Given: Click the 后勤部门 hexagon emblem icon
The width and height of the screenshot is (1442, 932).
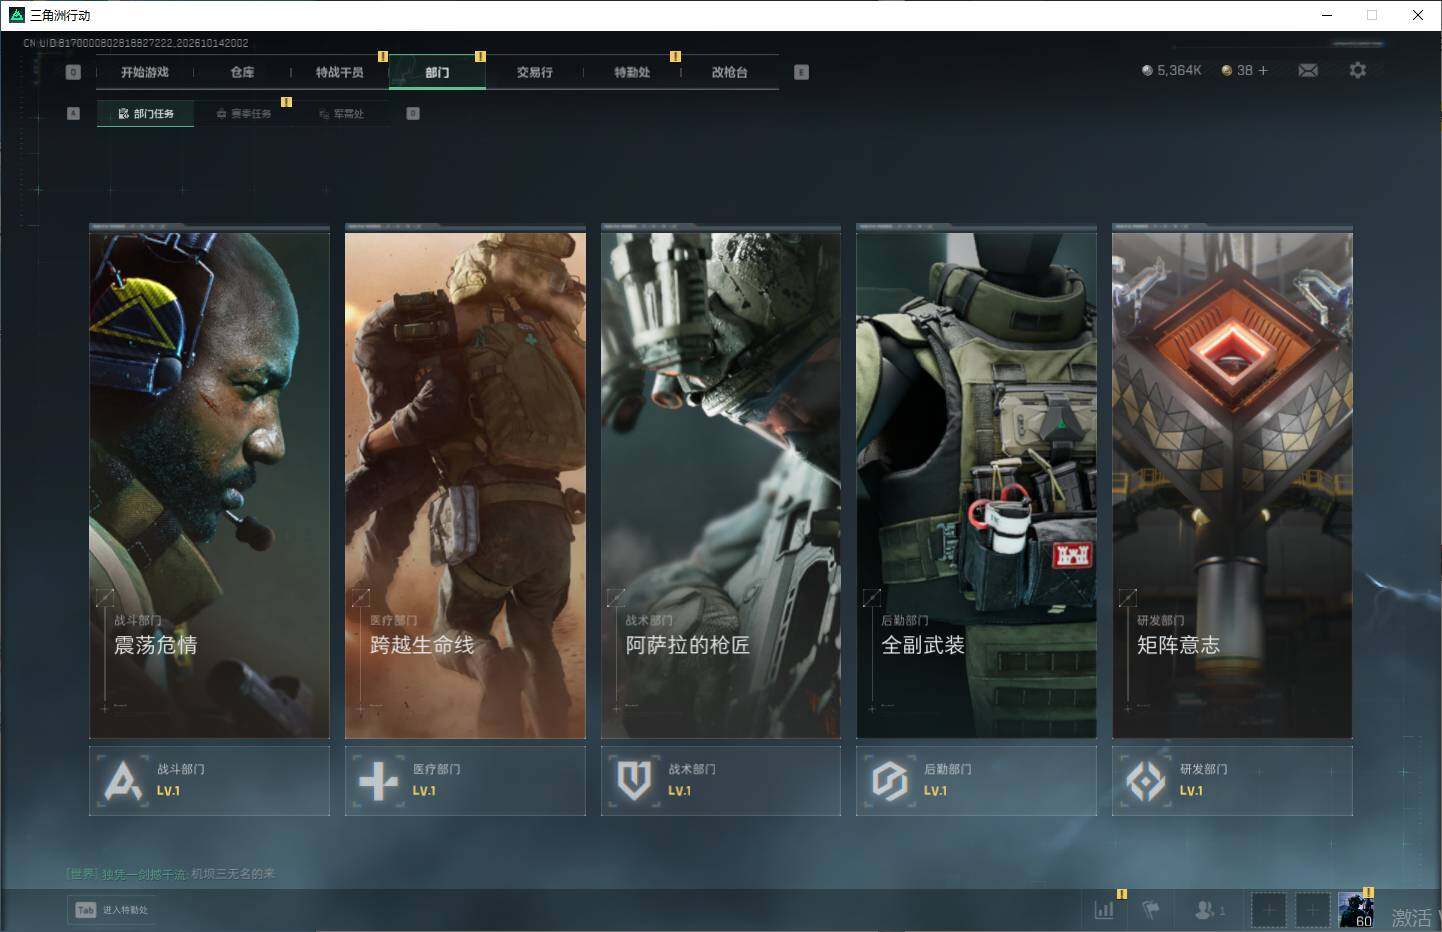Looking at the screenshot, I should [889, 781].
